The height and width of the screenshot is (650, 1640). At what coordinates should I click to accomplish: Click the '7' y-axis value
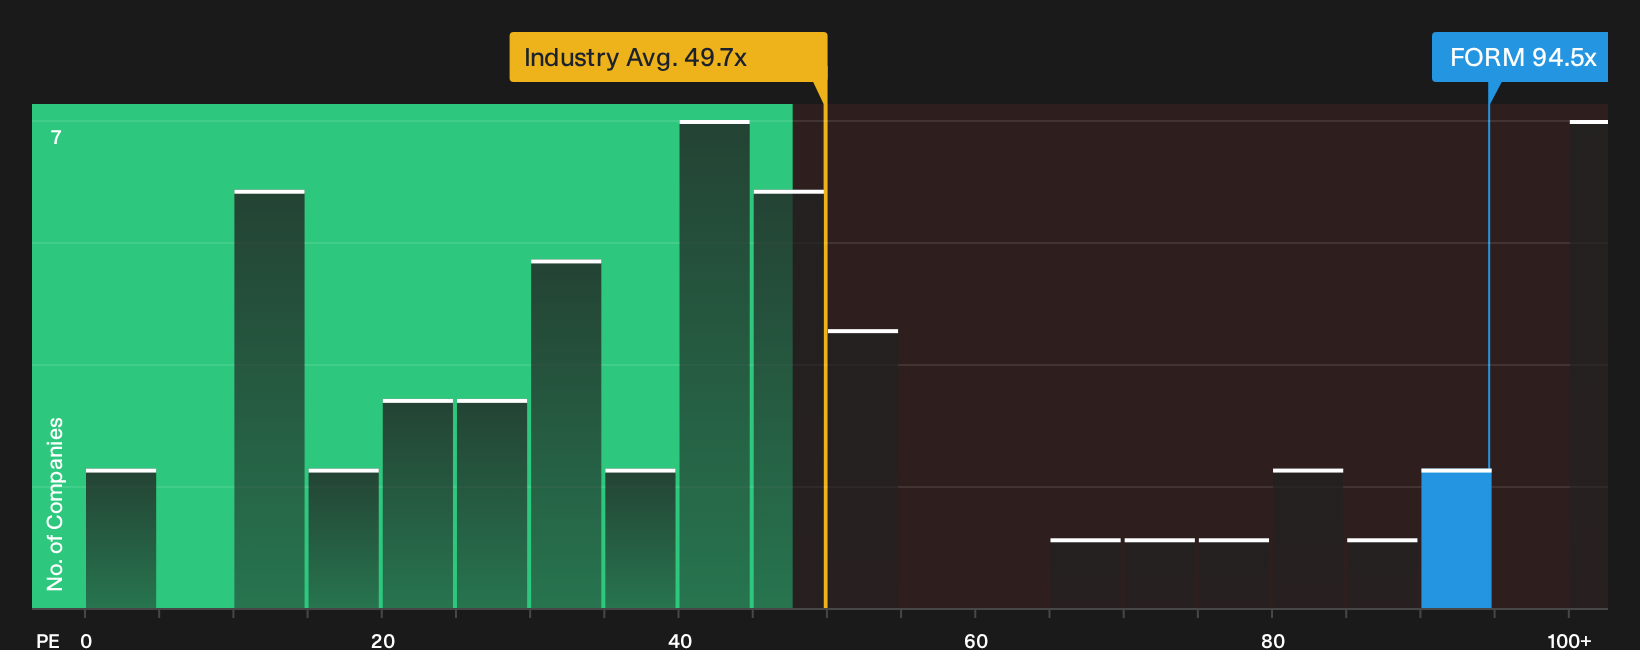tap(56, 137)
